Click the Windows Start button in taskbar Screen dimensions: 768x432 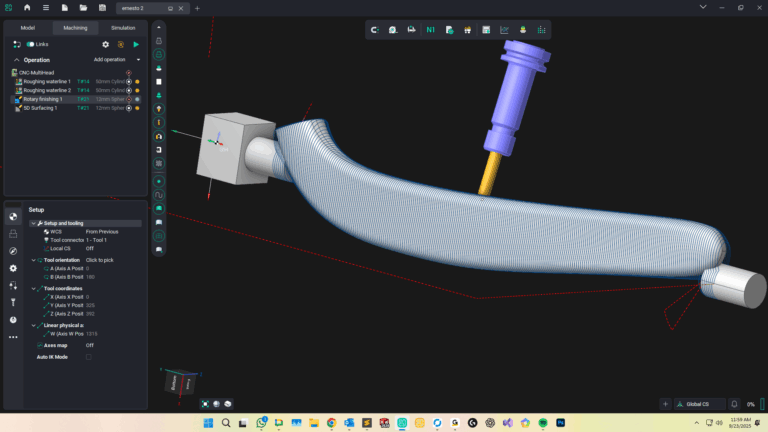[x=207, y=423]
